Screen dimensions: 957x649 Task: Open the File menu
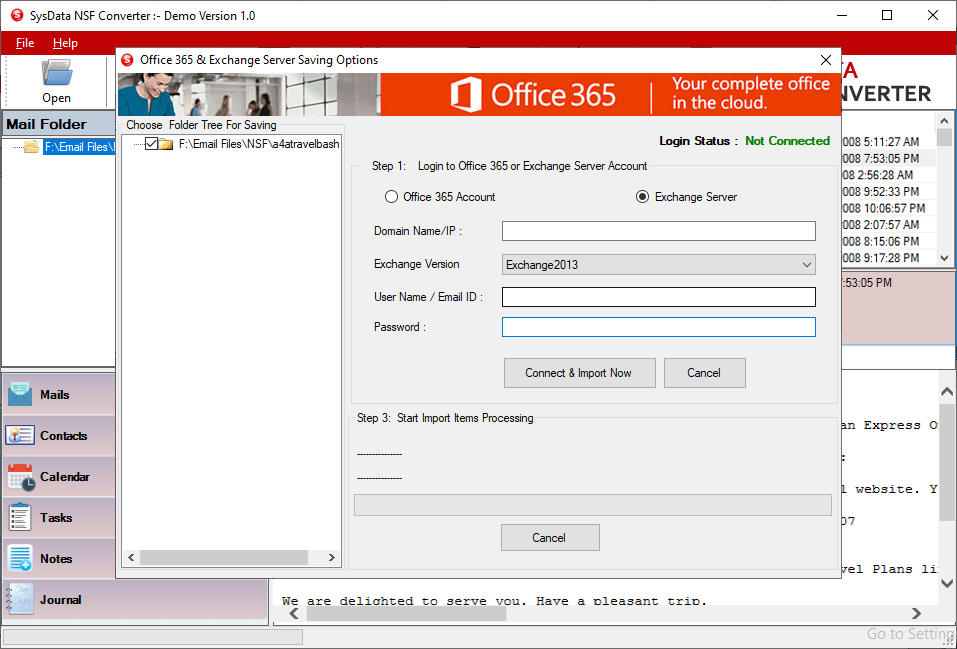[24, 43]
